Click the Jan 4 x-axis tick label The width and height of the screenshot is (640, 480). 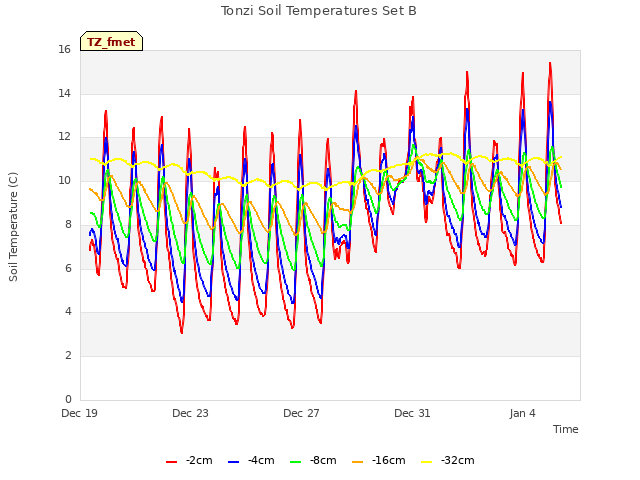coord(522,413)
